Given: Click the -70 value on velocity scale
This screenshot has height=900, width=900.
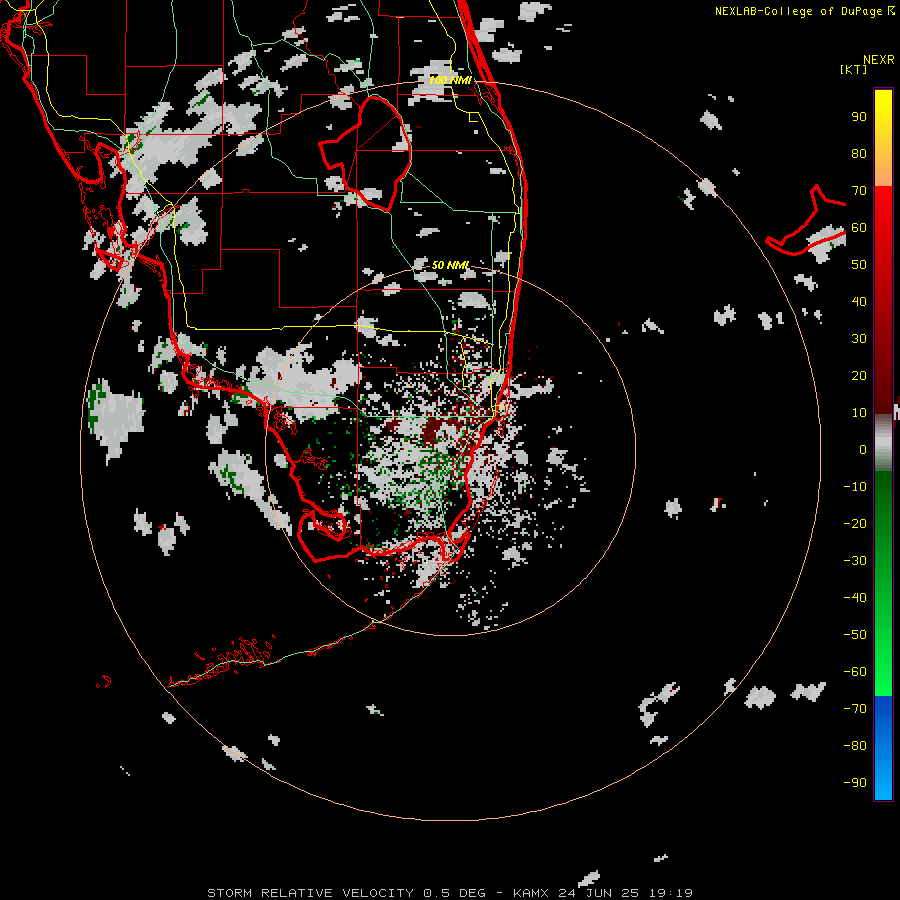Looking at the screenshot, I should tap(855, 709).
